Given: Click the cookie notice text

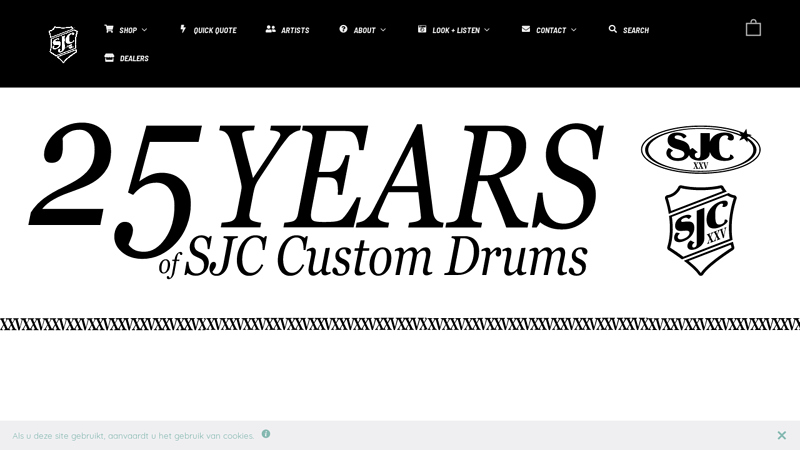Looking at the screenshot, I should coord(133,436).
